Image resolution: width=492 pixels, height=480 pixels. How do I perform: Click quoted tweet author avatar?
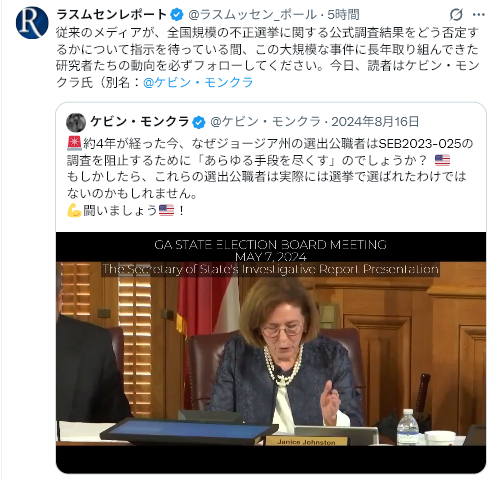(x=76, y=122)
